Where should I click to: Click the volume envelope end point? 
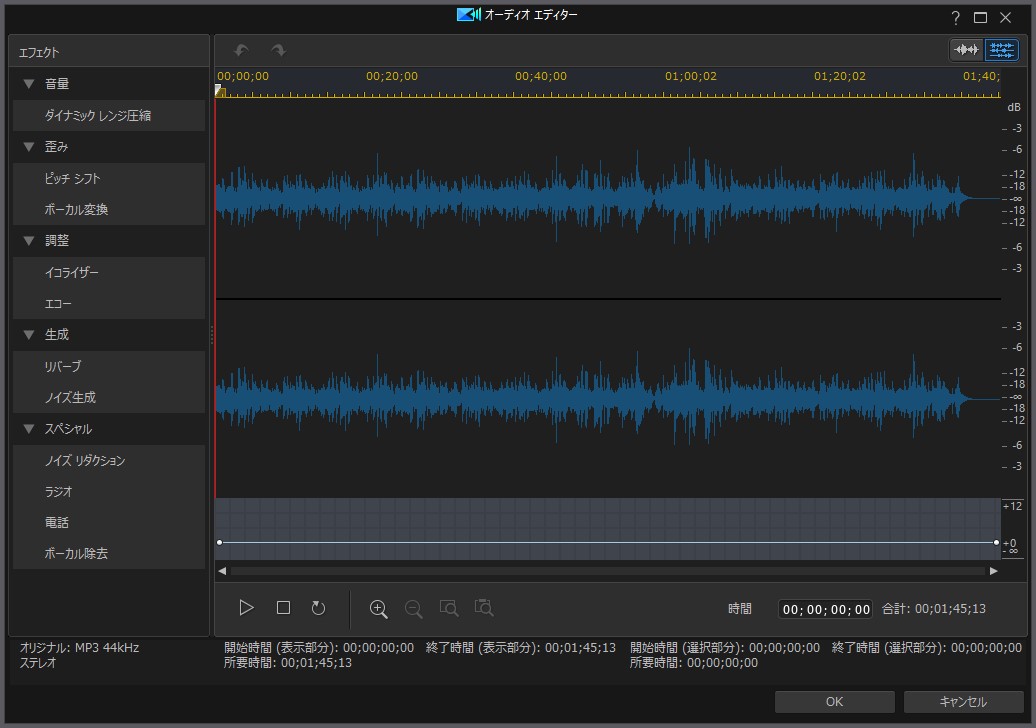pyautogui.click(x=996, y=542)
